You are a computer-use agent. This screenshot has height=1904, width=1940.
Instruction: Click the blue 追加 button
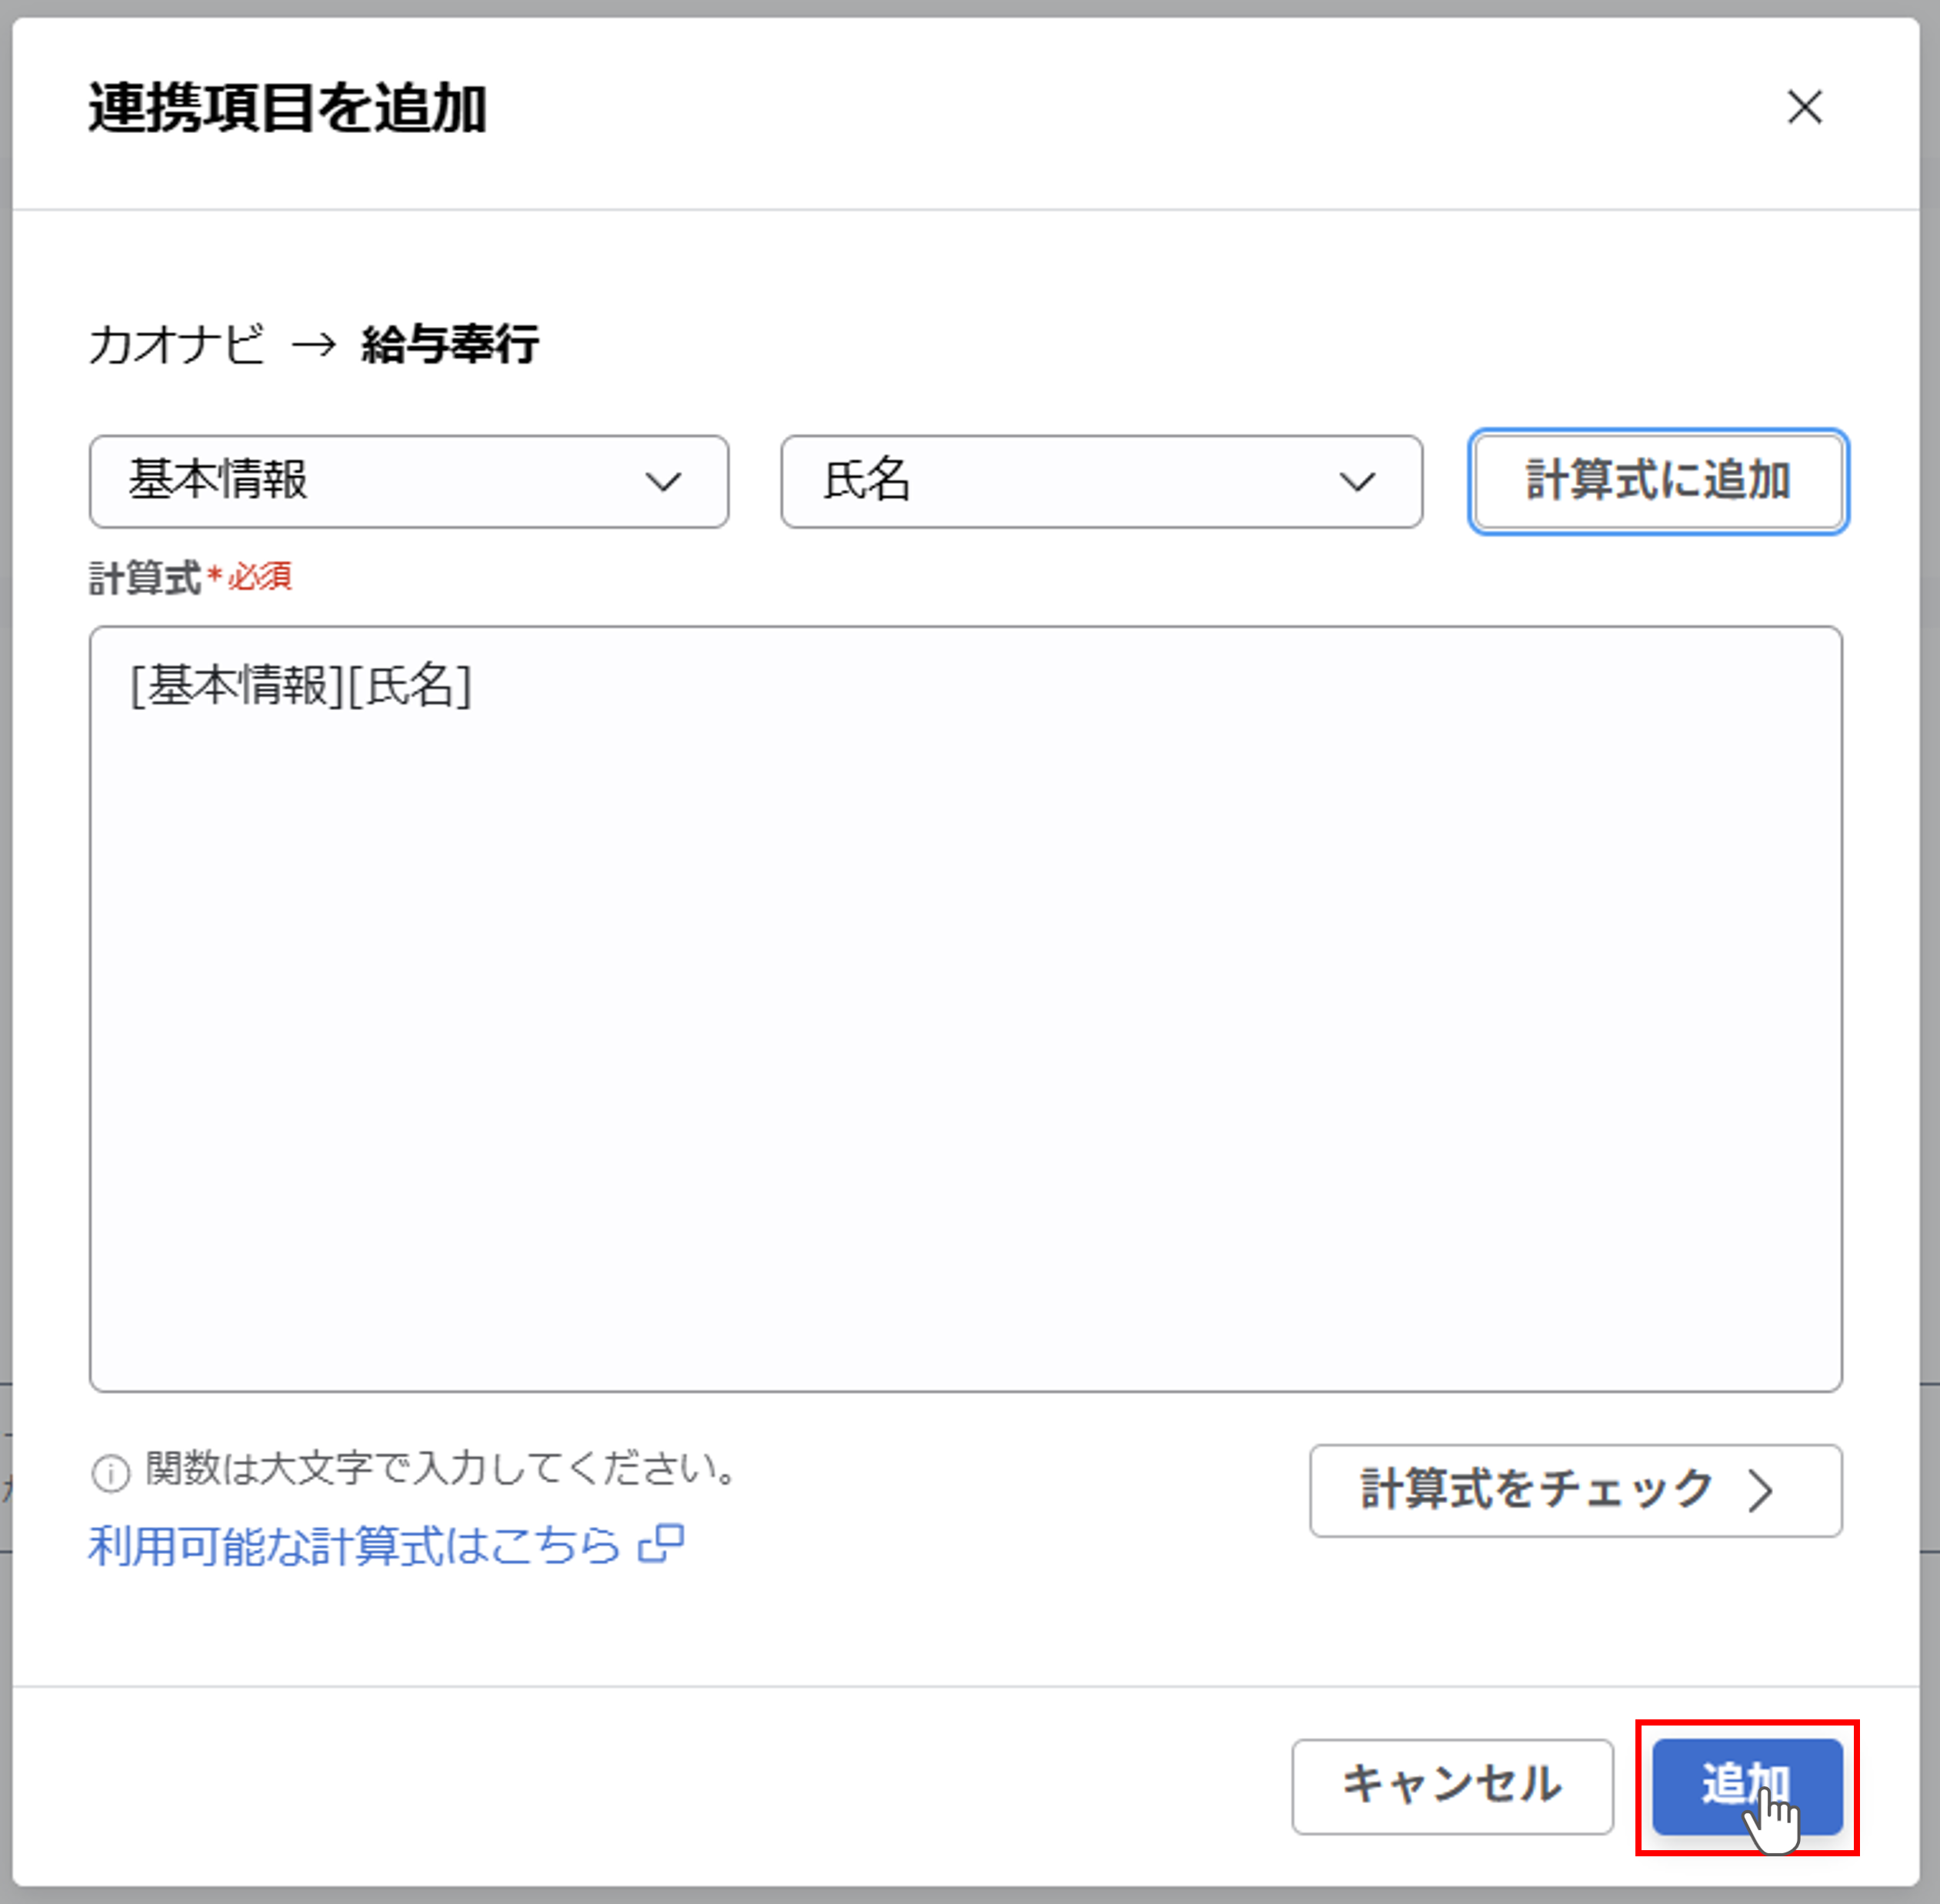[x=1747, y=1786]
